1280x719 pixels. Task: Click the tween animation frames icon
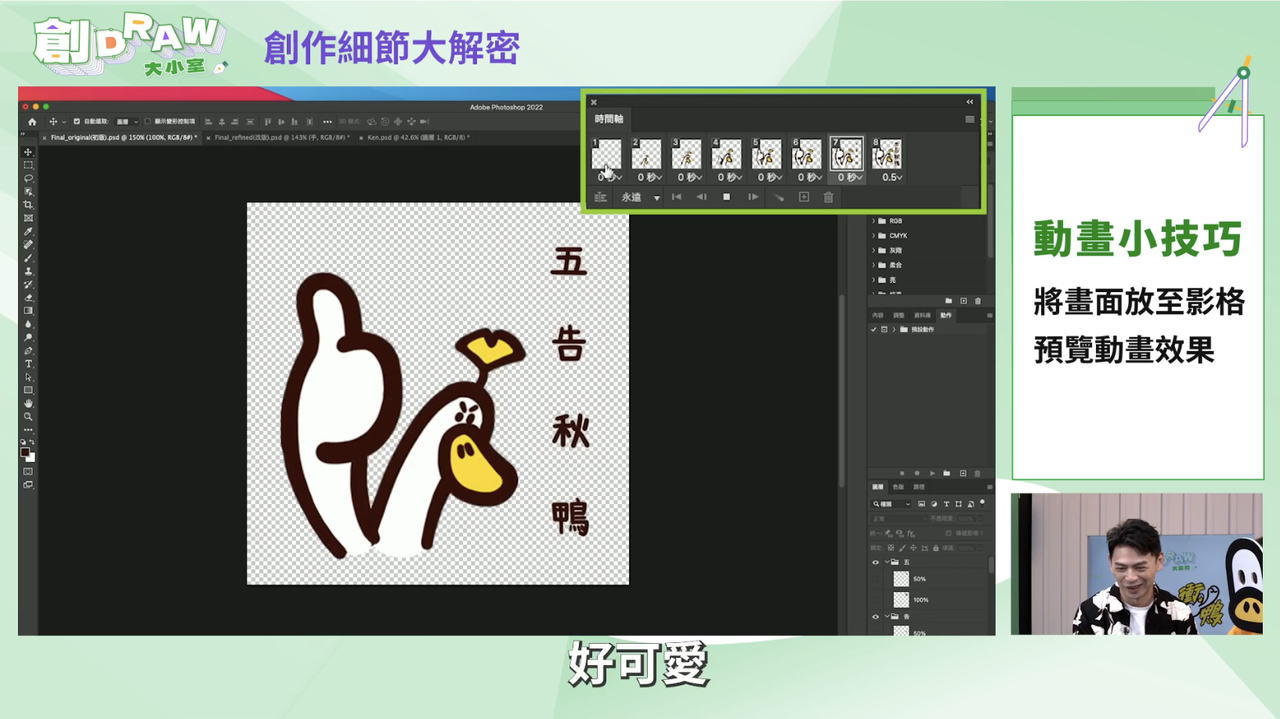click(778, 197)
